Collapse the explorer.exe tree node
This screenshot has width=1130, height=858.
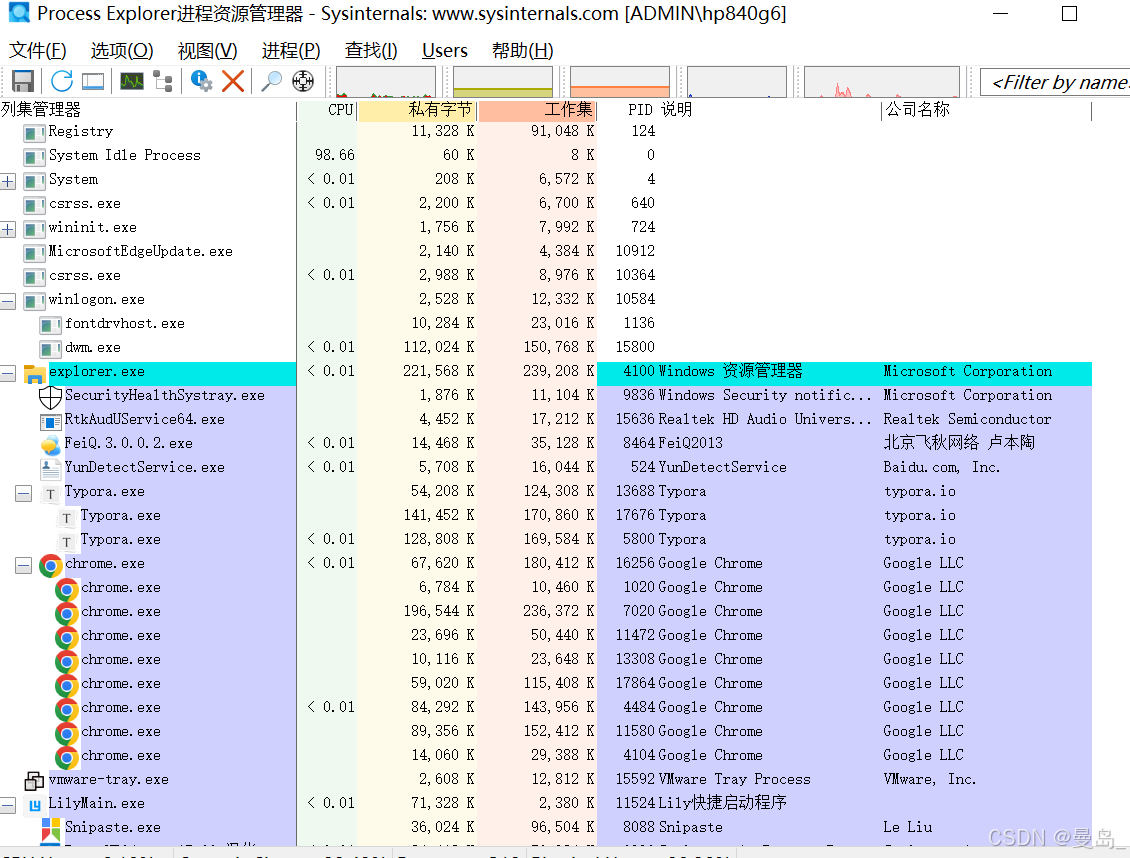8,373
